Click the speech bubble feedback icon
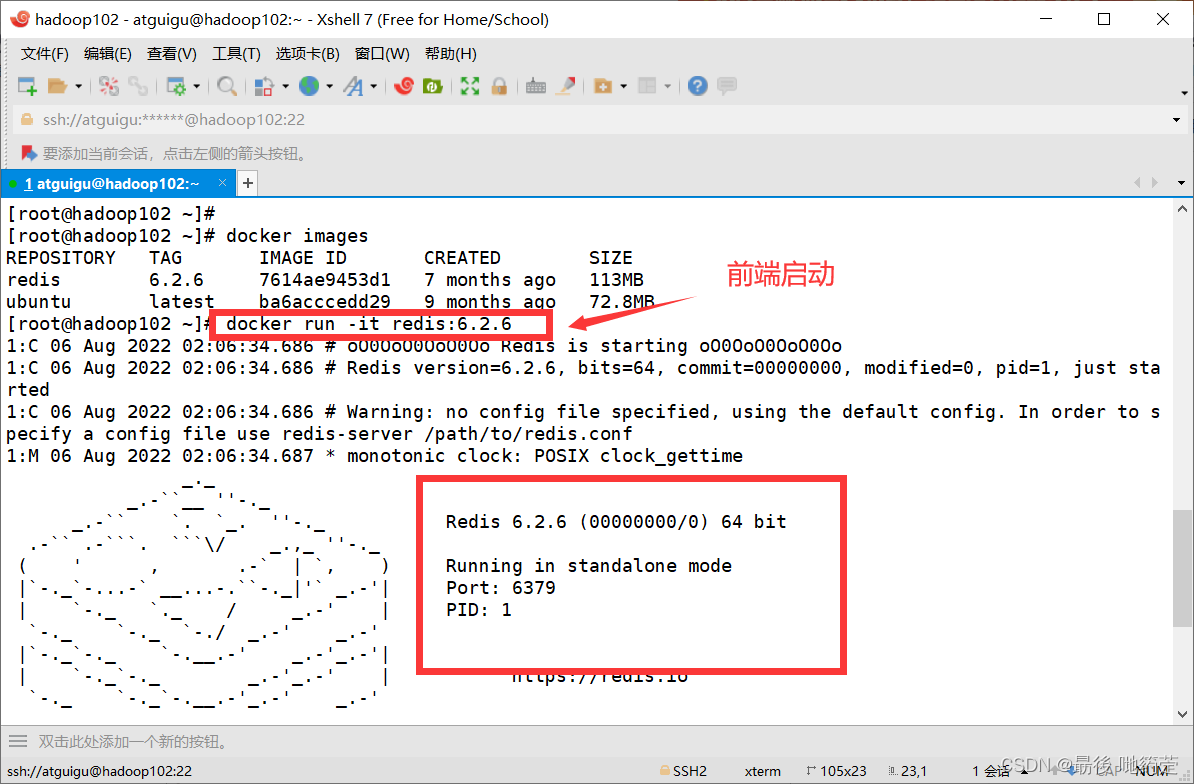This screenshot has height=784, width=1194. tap(727, 86)
